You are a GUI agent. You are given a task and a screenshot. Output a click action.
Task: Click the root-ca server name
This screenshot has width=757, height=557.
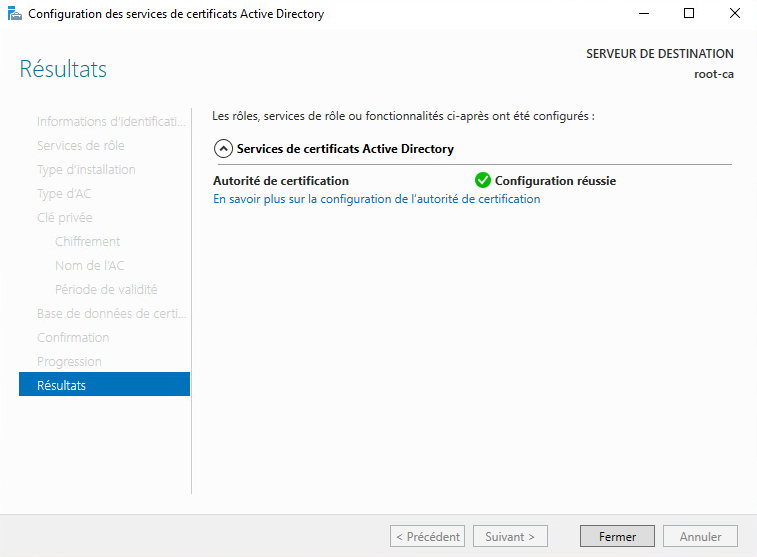coord(714,74)
